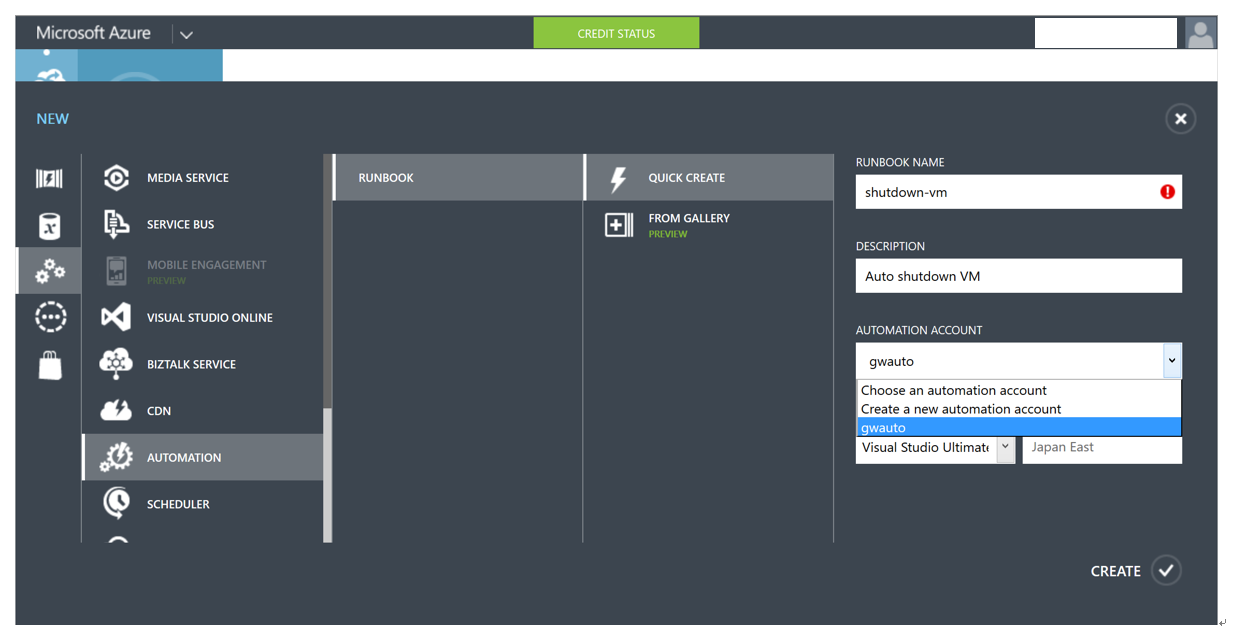1246x641 pixels.
Task: Click the Media Service icon
Action: pos(116,178)
